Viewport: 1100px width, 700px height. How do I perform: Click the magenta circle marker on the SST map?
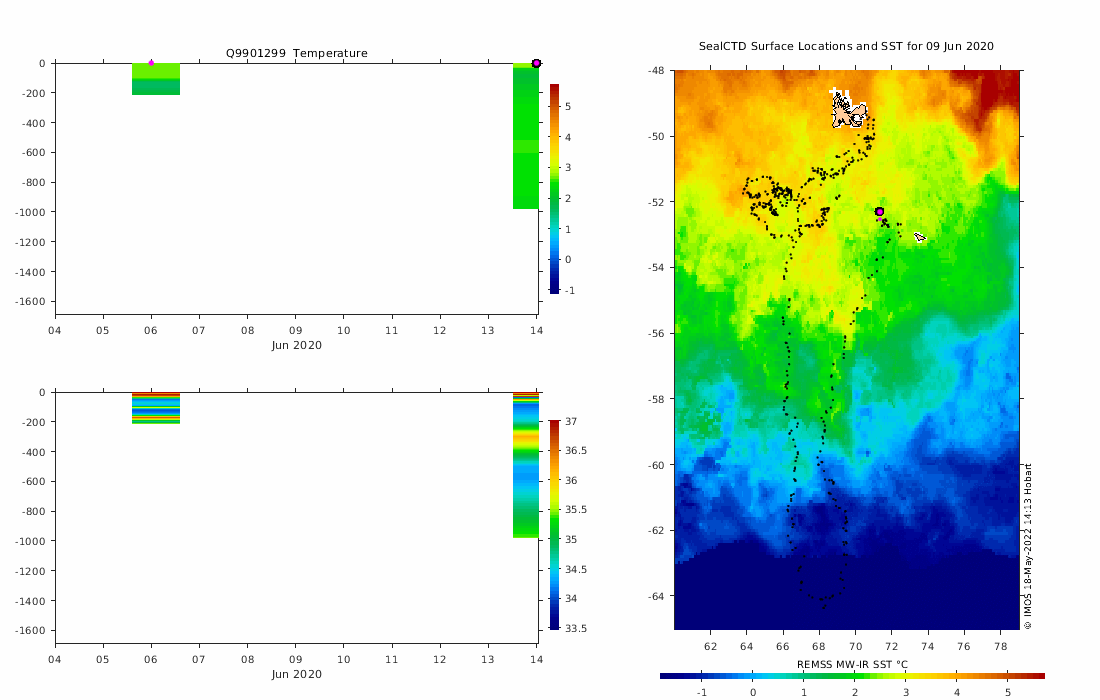click(x=879, y=211)
